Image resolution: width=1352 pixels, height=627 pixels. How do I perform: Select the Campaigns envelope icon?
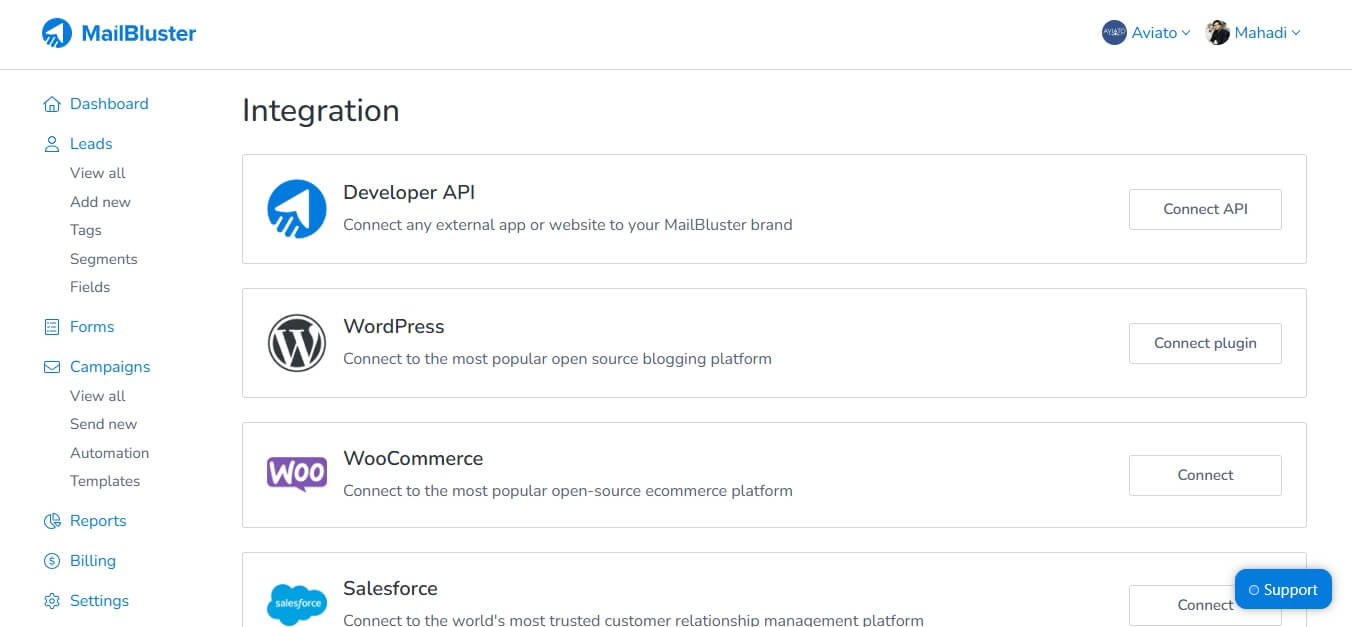(x=51, y=366)
